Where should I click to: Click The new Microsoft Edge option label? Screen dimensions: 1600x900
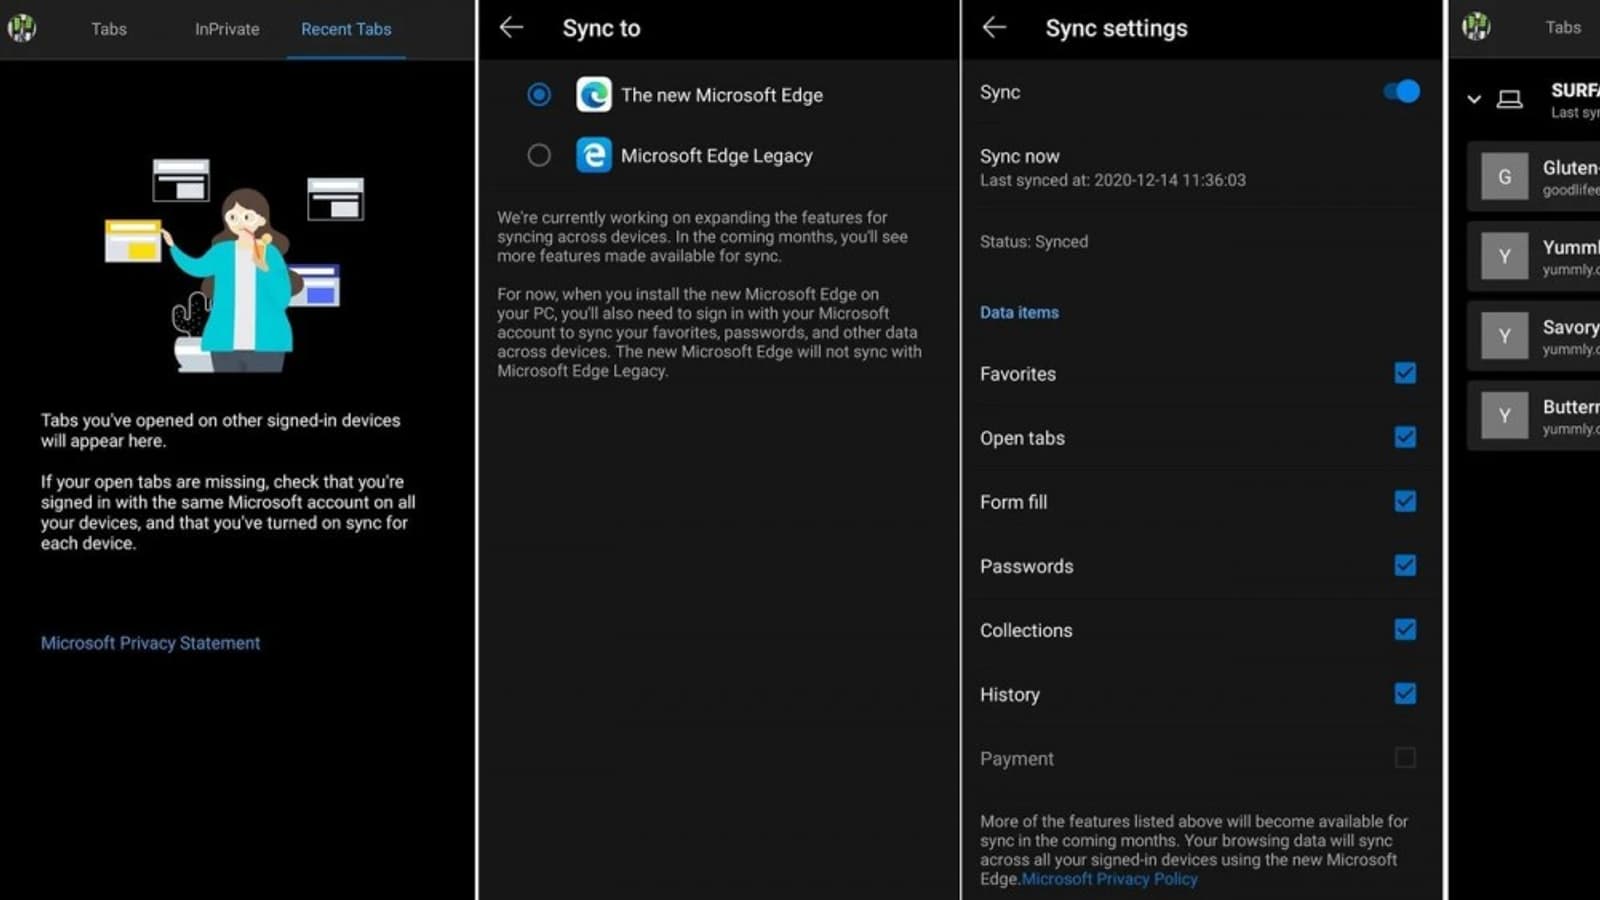(722, 95)
